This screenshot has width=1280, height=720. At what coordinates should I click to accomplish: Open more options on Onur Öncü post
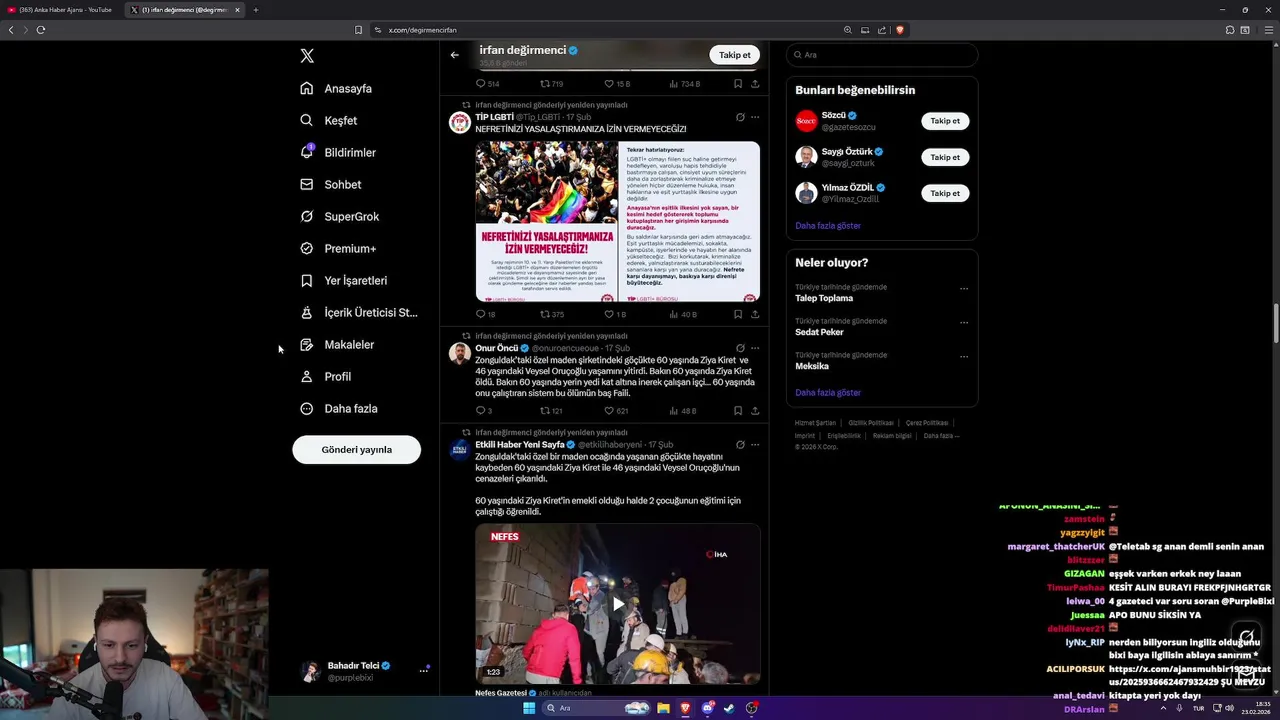[755, 348]
